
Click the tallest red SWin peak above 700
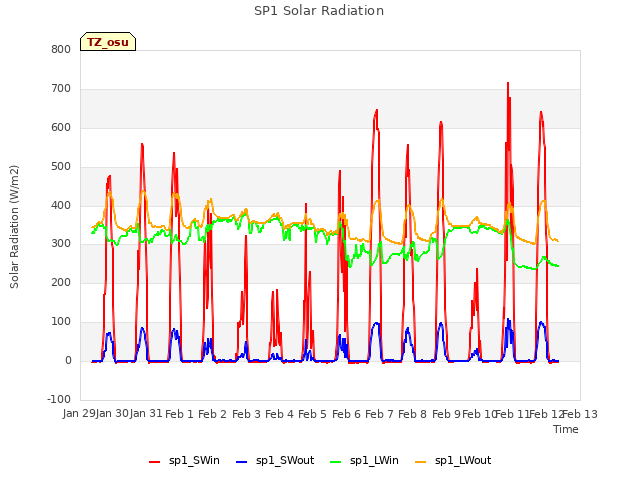pos(508,84)
